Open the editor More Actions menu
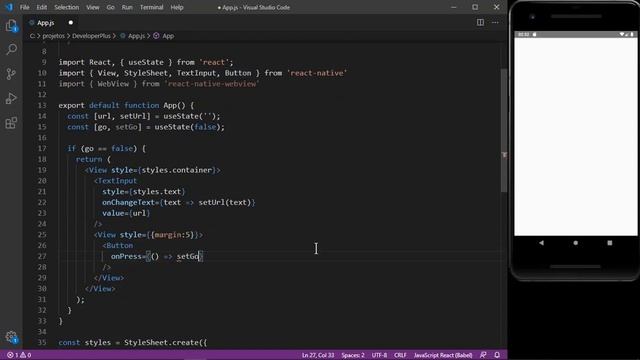The image size is (640, 360). (x=495, y=23)
